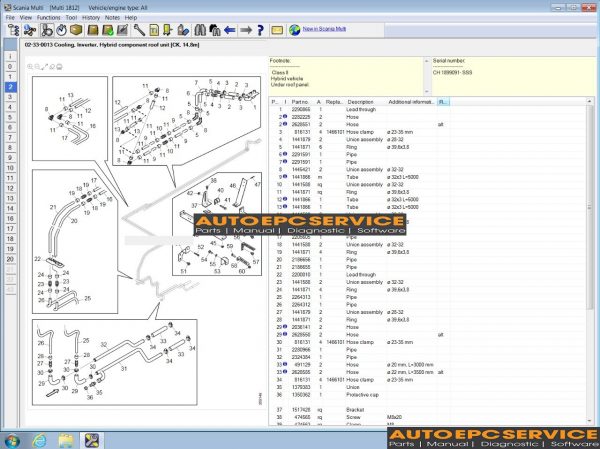Viewport: 600px width, 449px height.
Task: Open Internet Explorer from taskbar
Action: (x=39, y=441)
